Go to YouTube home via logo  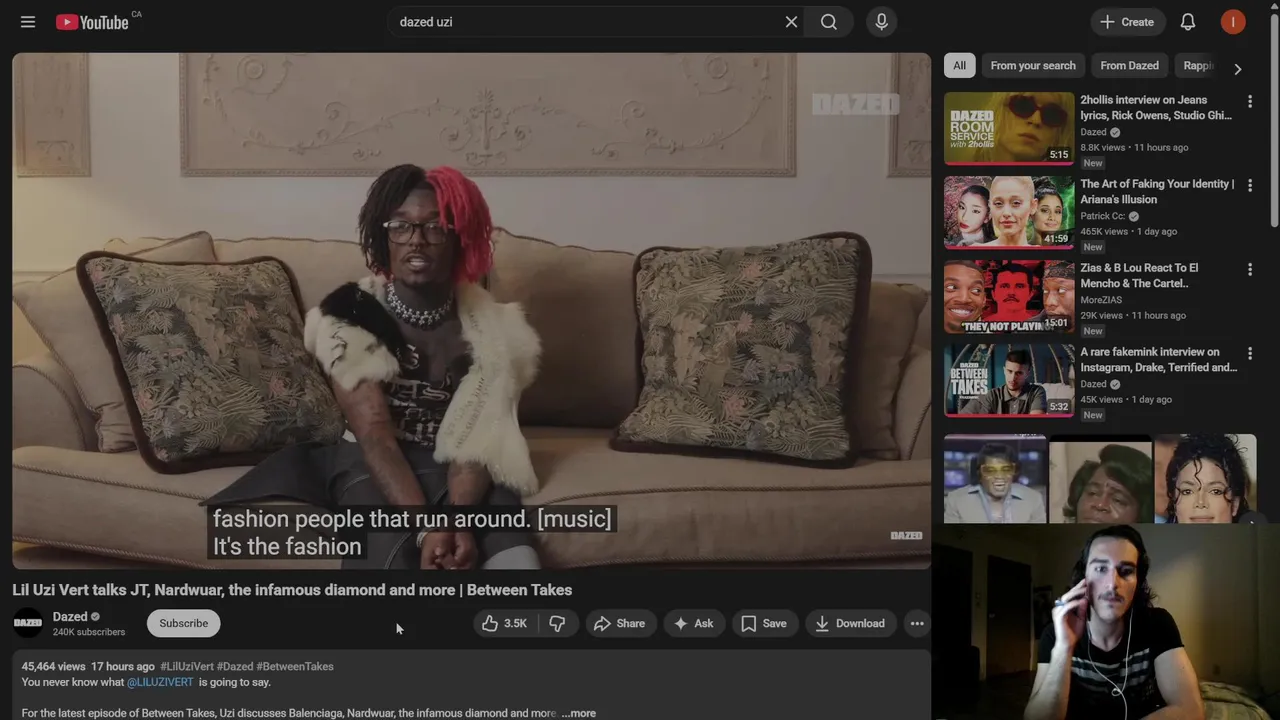point(92,22)
